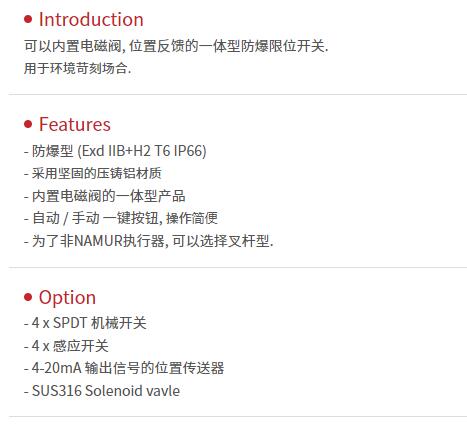Click the first introduction sentence about 防爆限位开关
Viewport: 467px width, 424px height.
176,46
